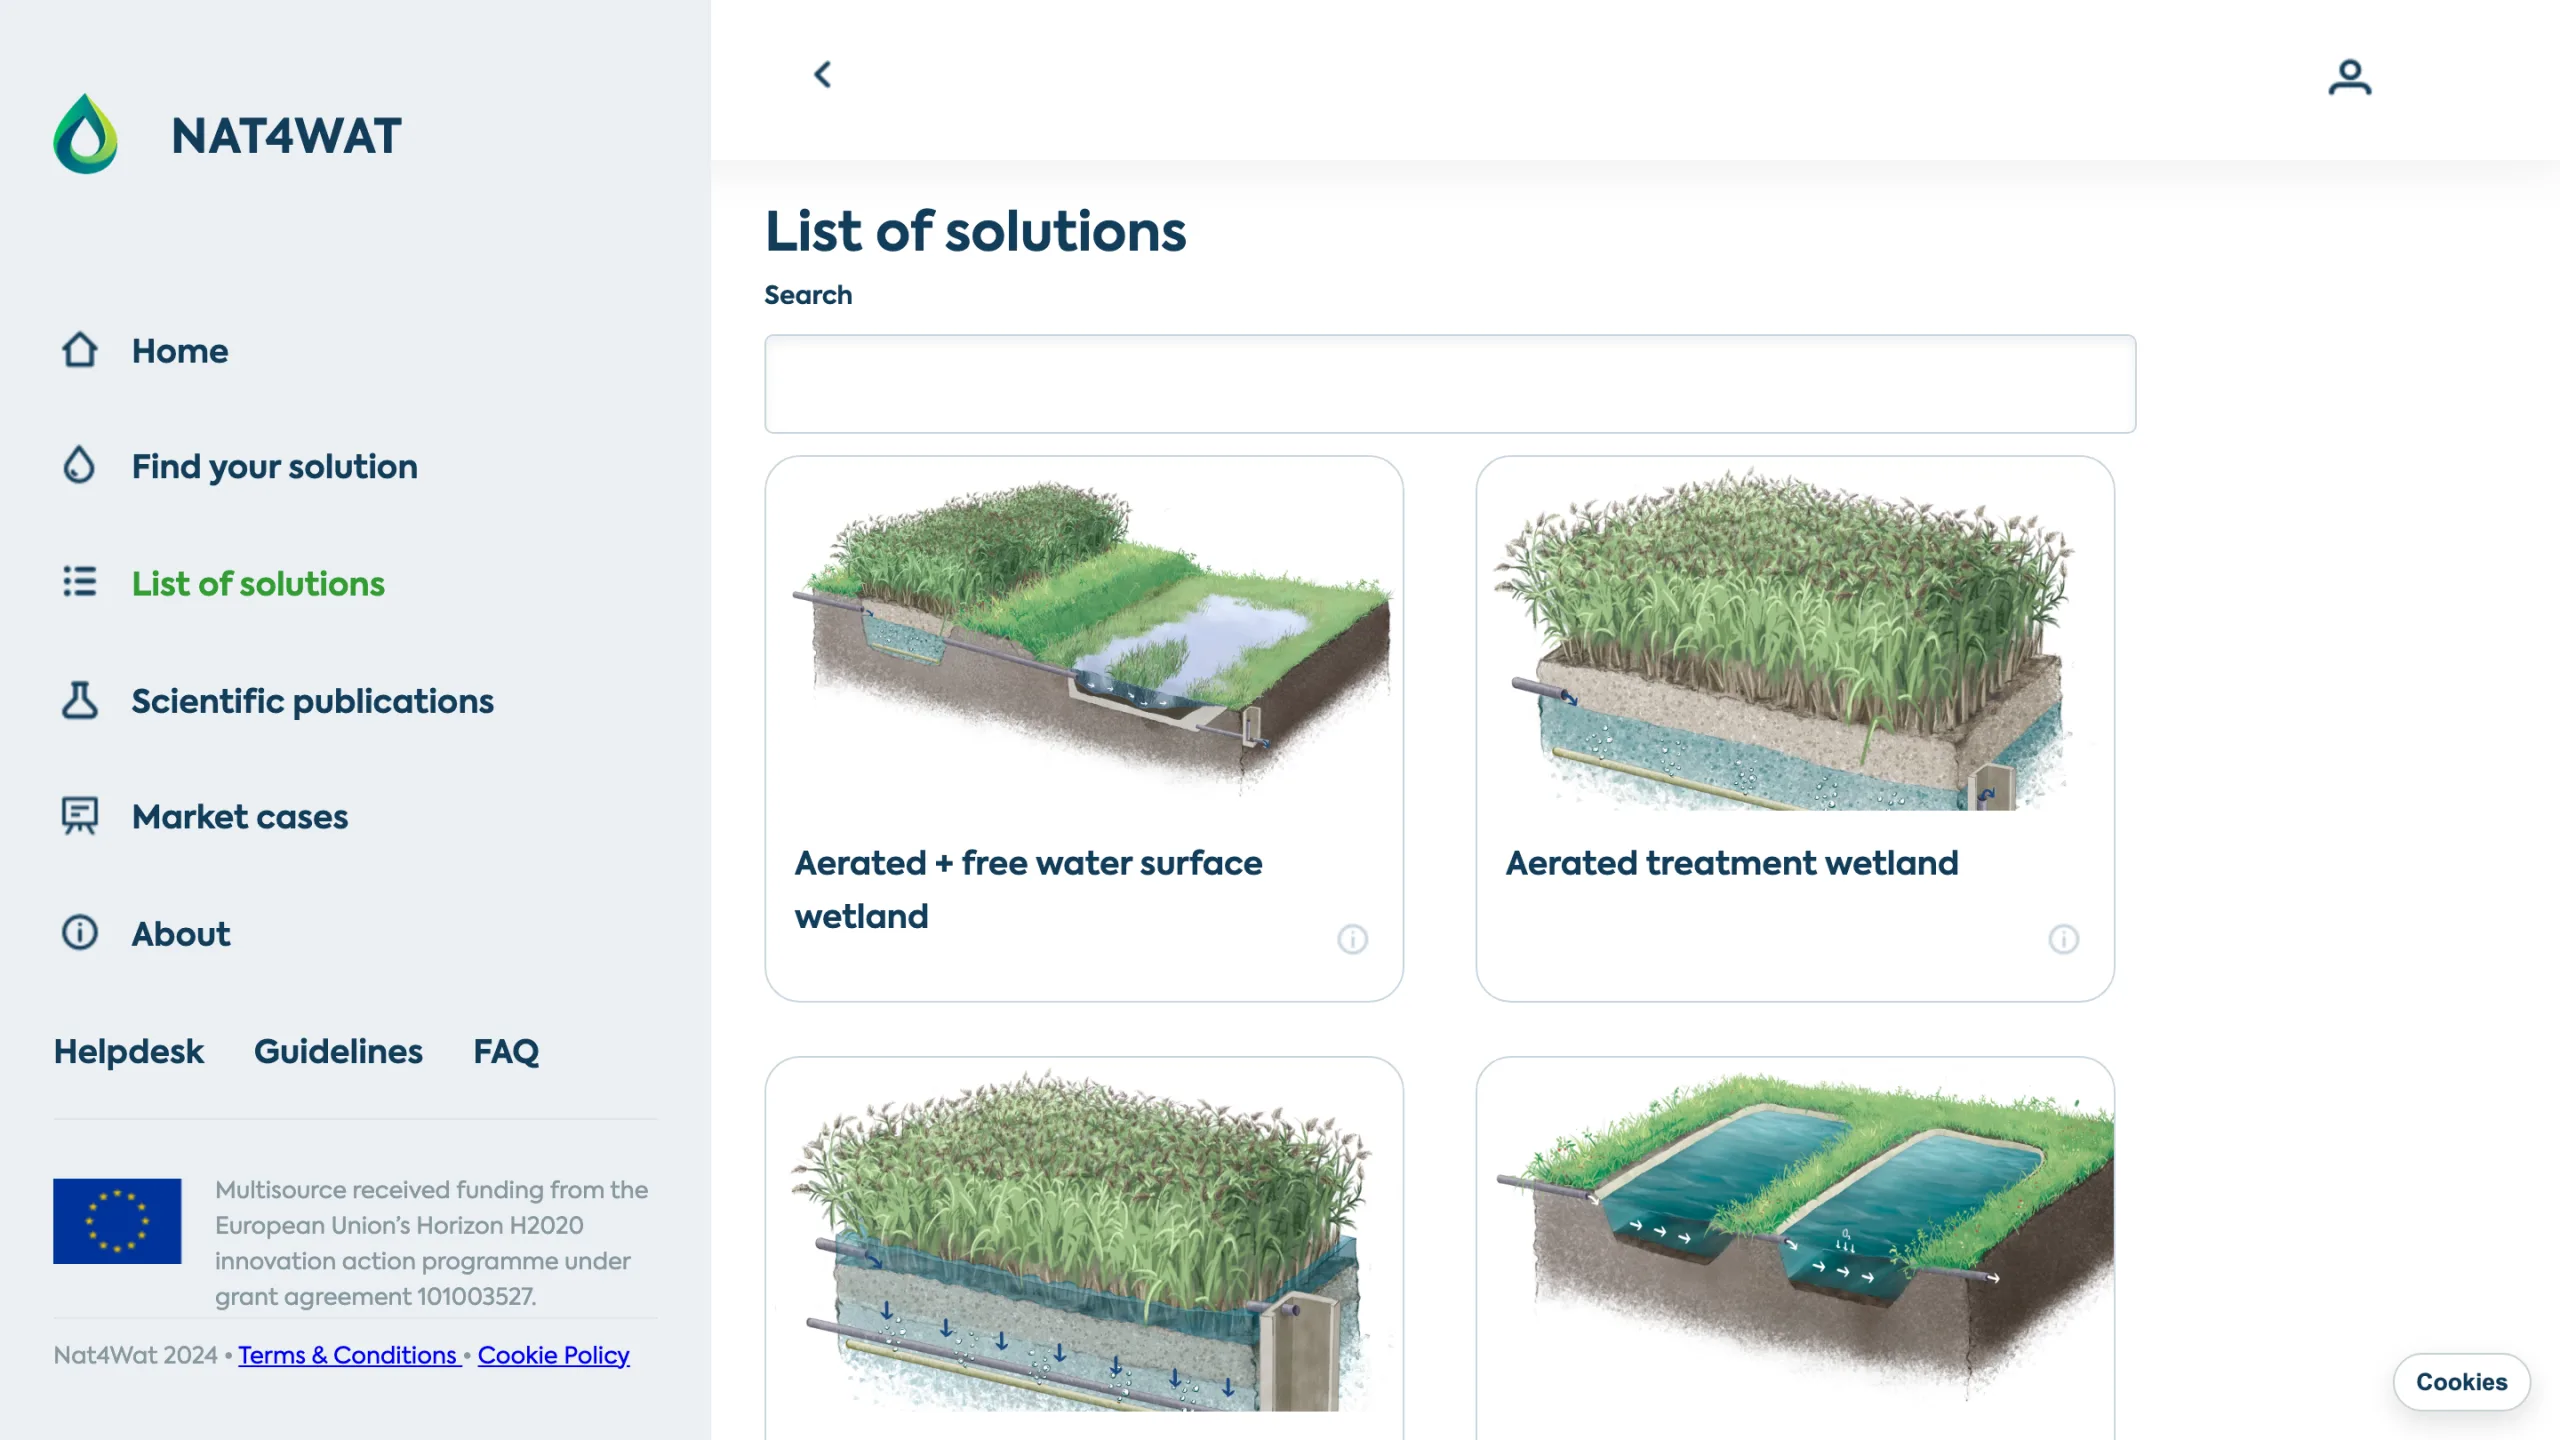2560x1440 pixels.
Task: Open Scientific publications section
Action: pos(313,701)
